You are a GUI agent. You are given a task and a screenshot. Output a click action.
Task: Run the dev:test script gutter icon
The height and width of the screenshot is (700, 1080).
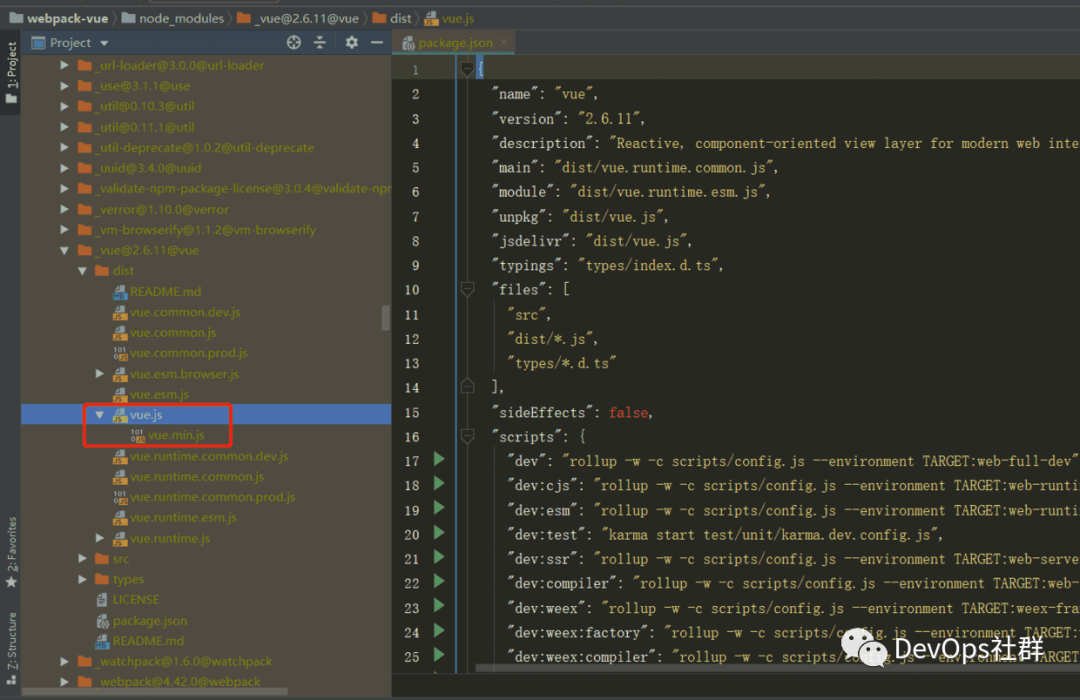(x=439, y=533)
